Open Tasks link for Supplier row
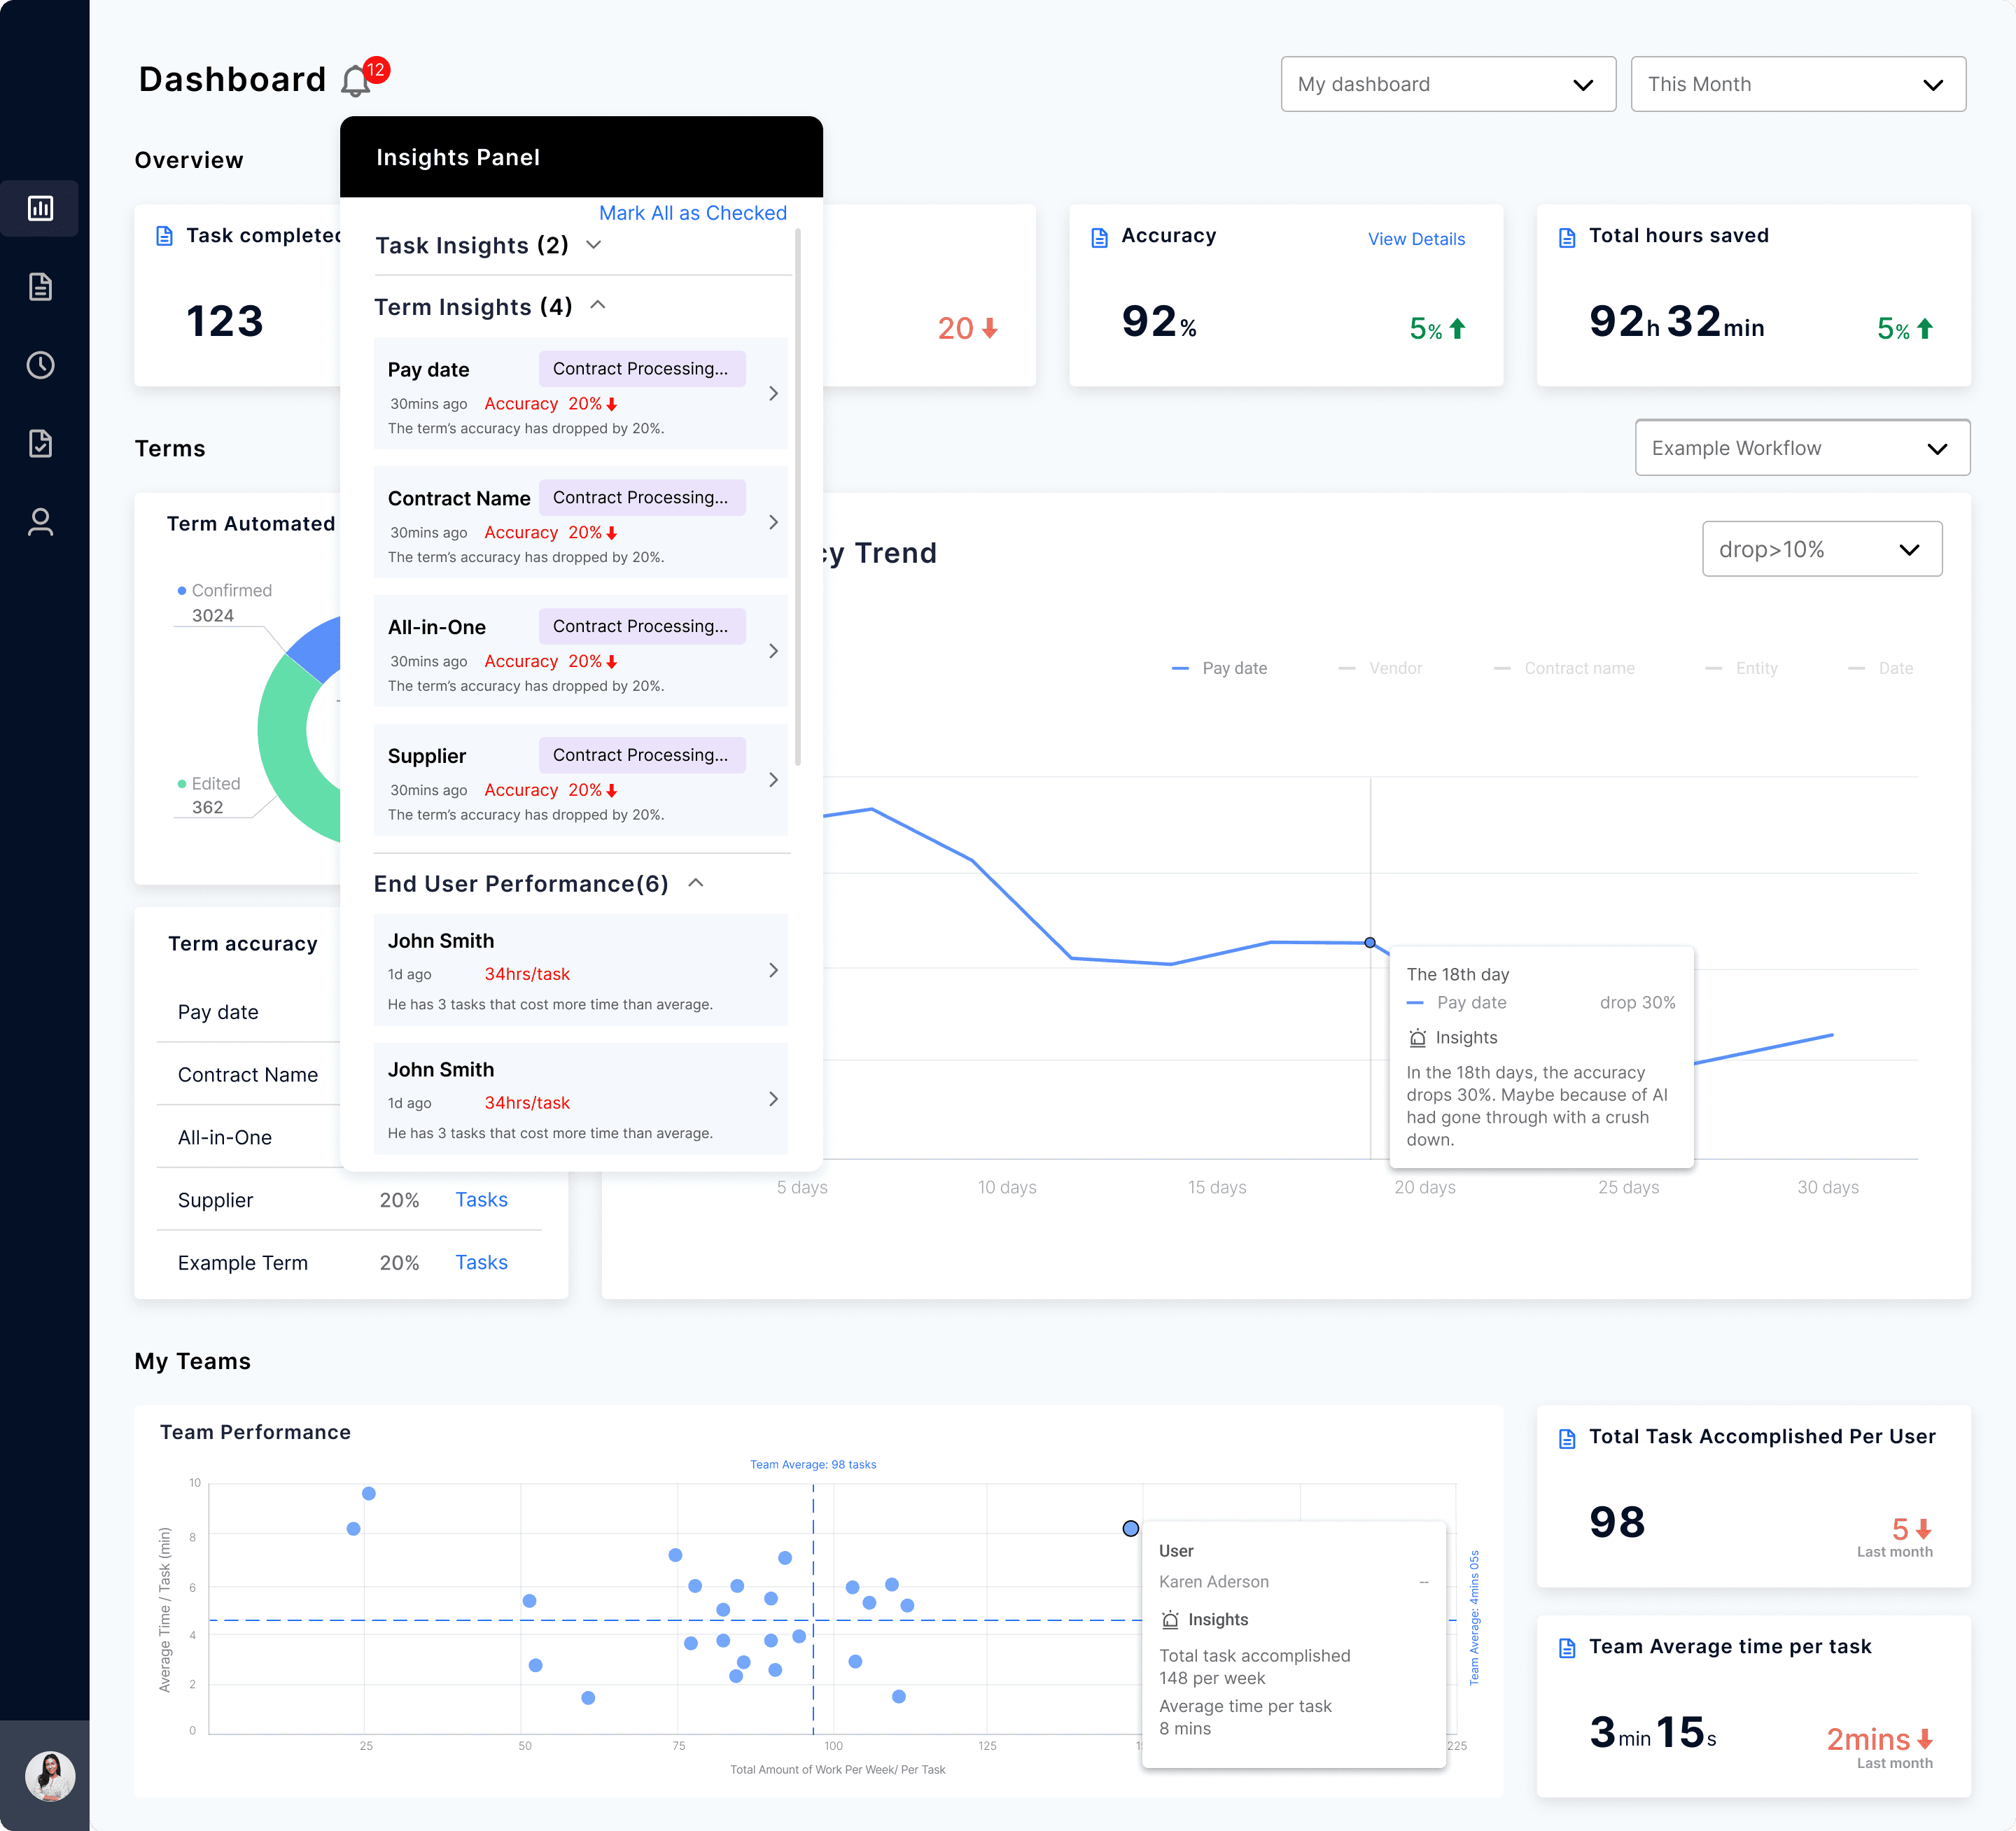The width and height of the screenshot is (2016, 1831). point(481,1200)
